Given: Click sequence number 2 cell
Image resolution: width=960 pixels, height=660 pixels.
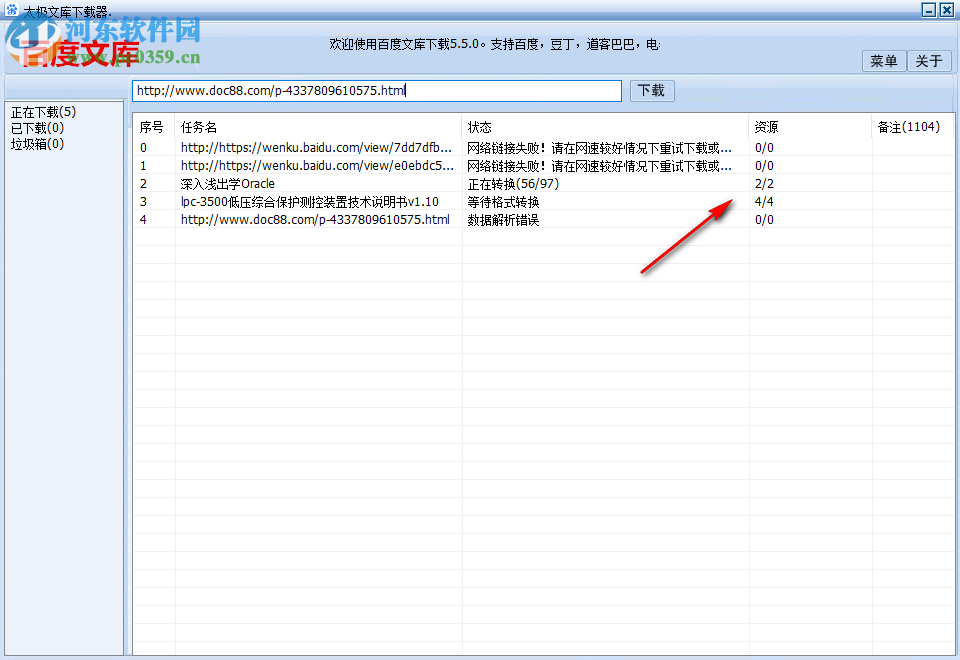Looking at the screenshot, I should pyautogui.click(x=143, y=184).
